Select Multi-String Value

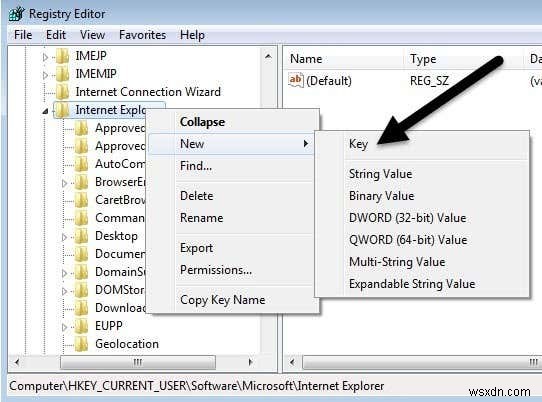(422, 262)
